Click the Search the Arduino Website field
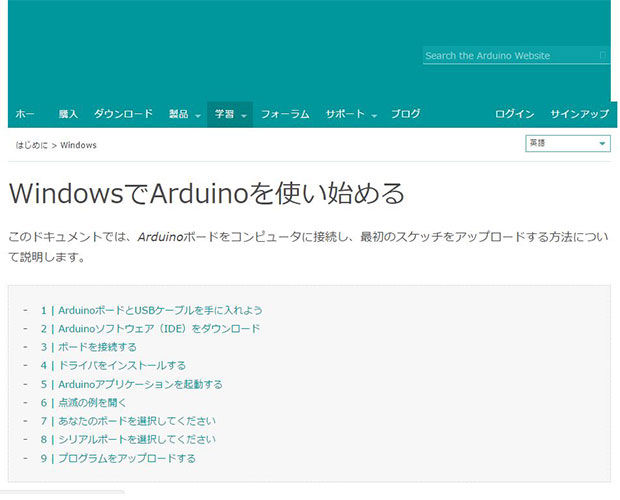 (516, 55)
